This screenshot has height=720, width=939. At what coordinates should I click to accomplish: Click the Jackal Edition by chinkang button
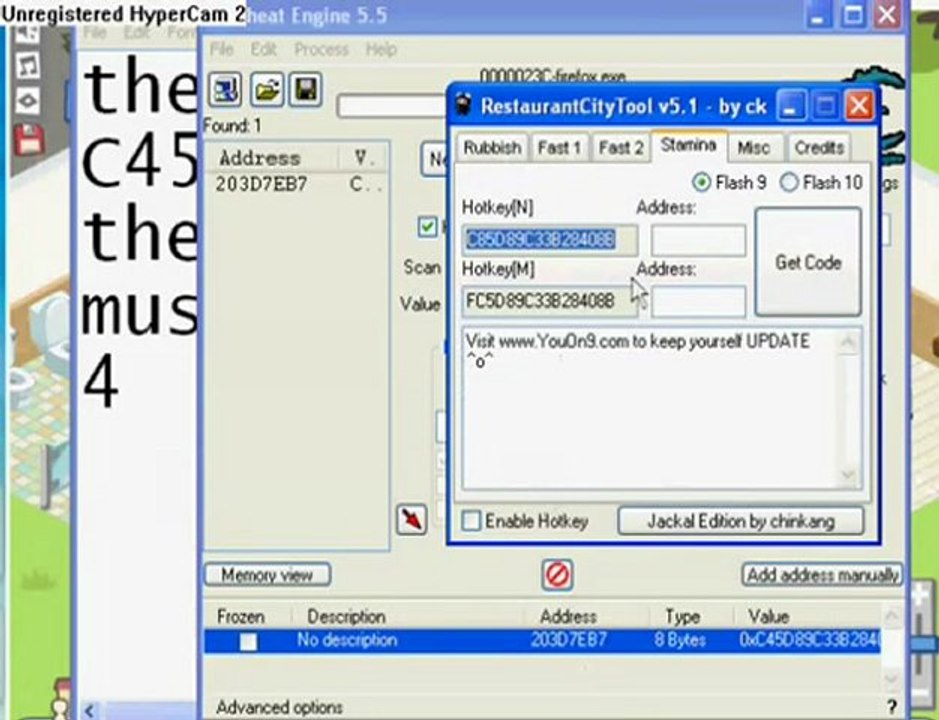tap(740, 521)
